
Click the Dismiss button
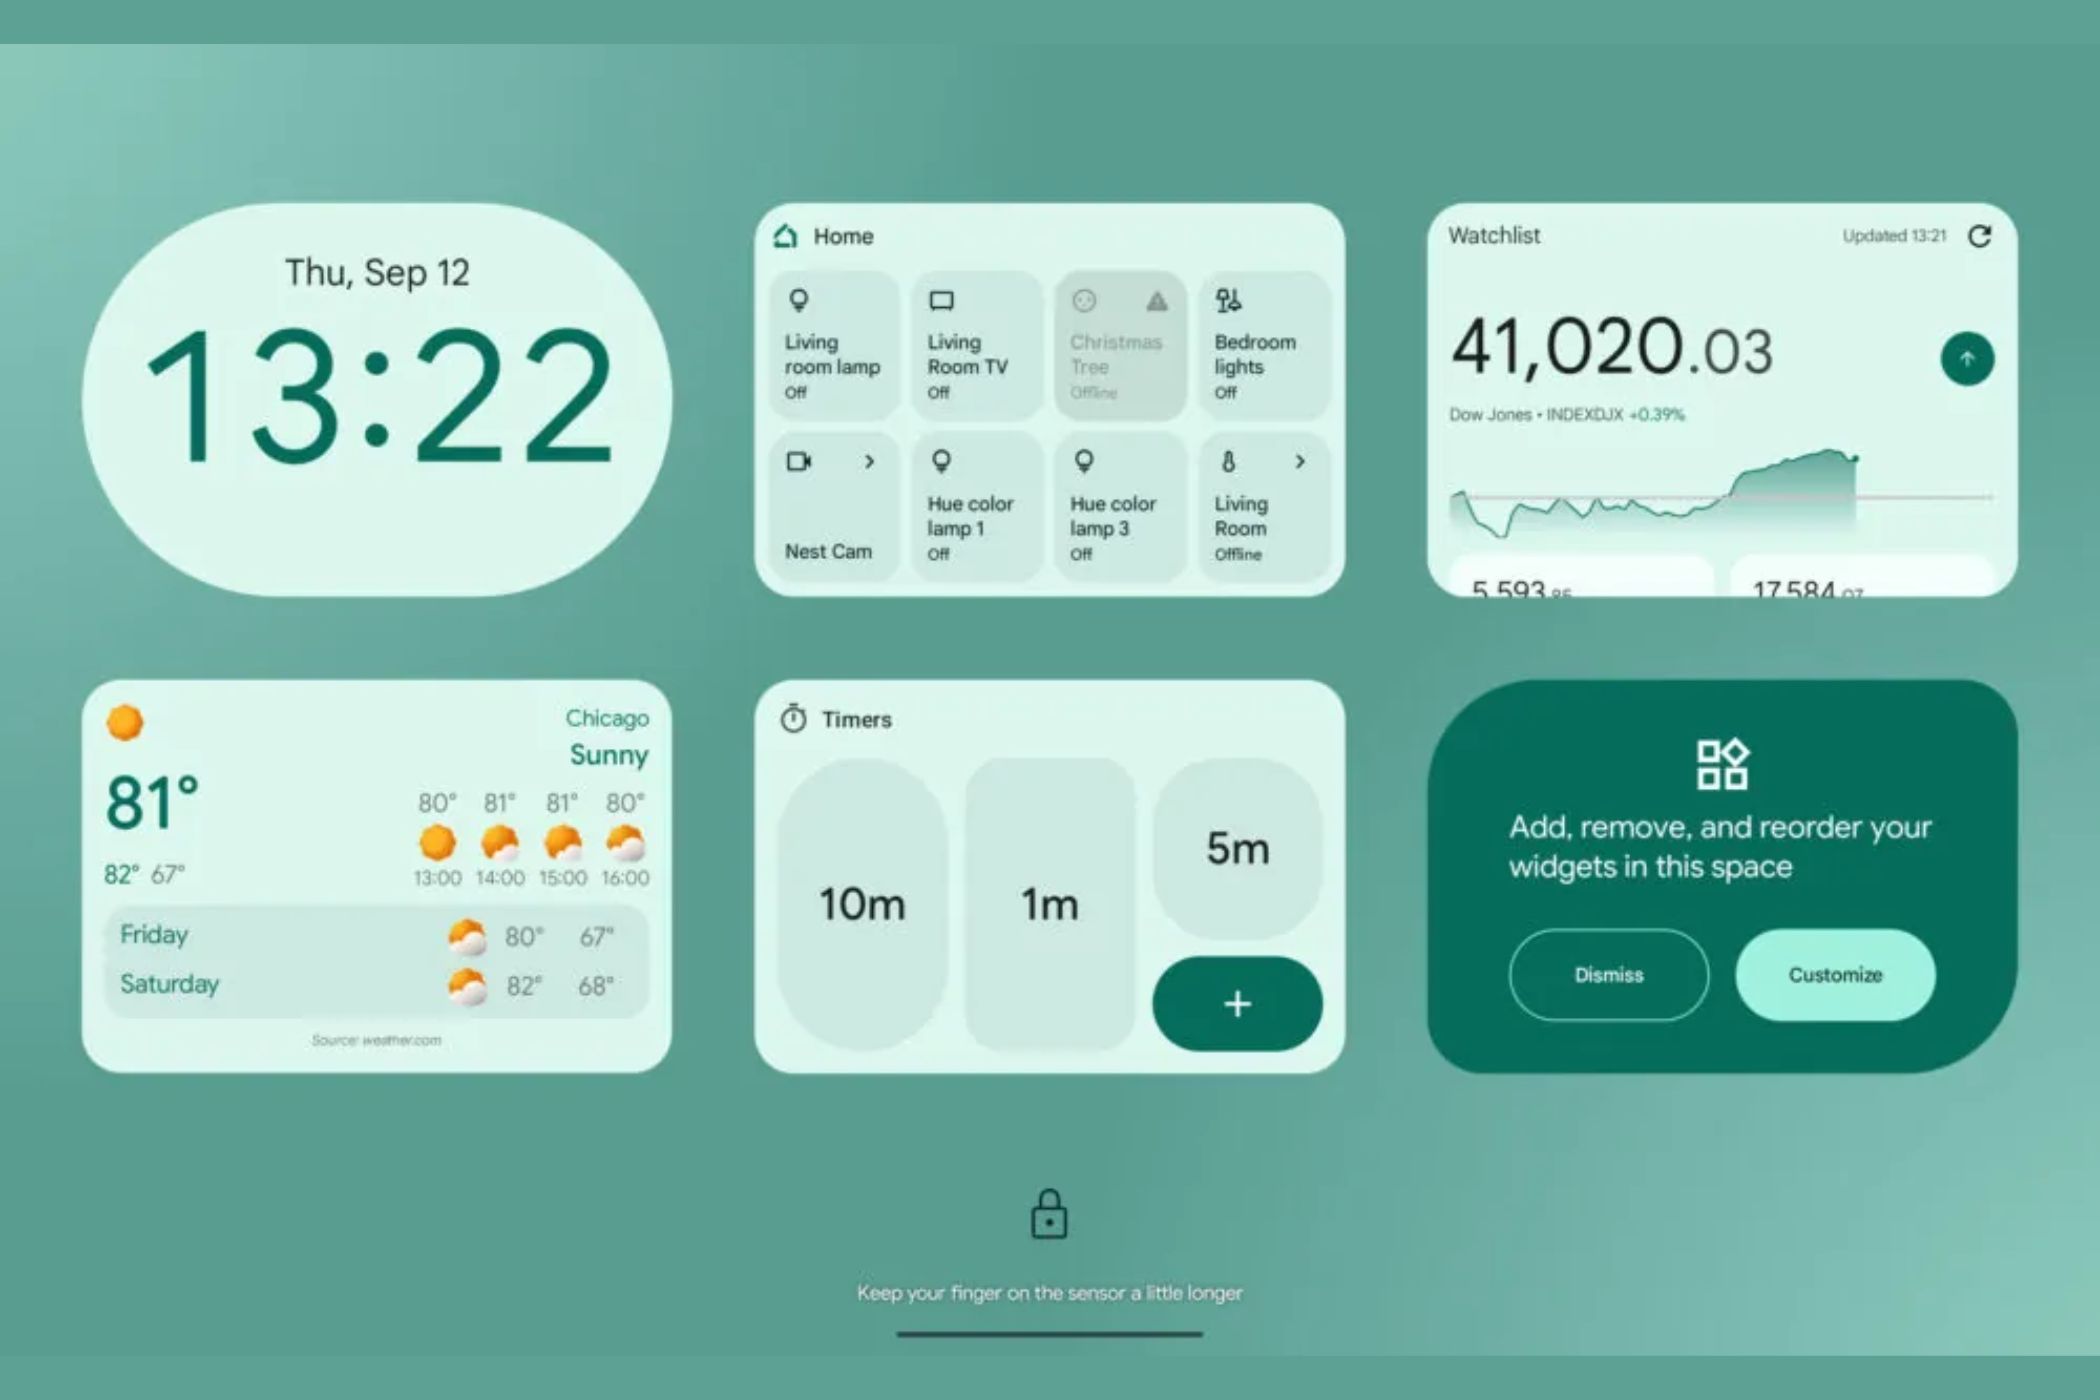(1608, 973)
